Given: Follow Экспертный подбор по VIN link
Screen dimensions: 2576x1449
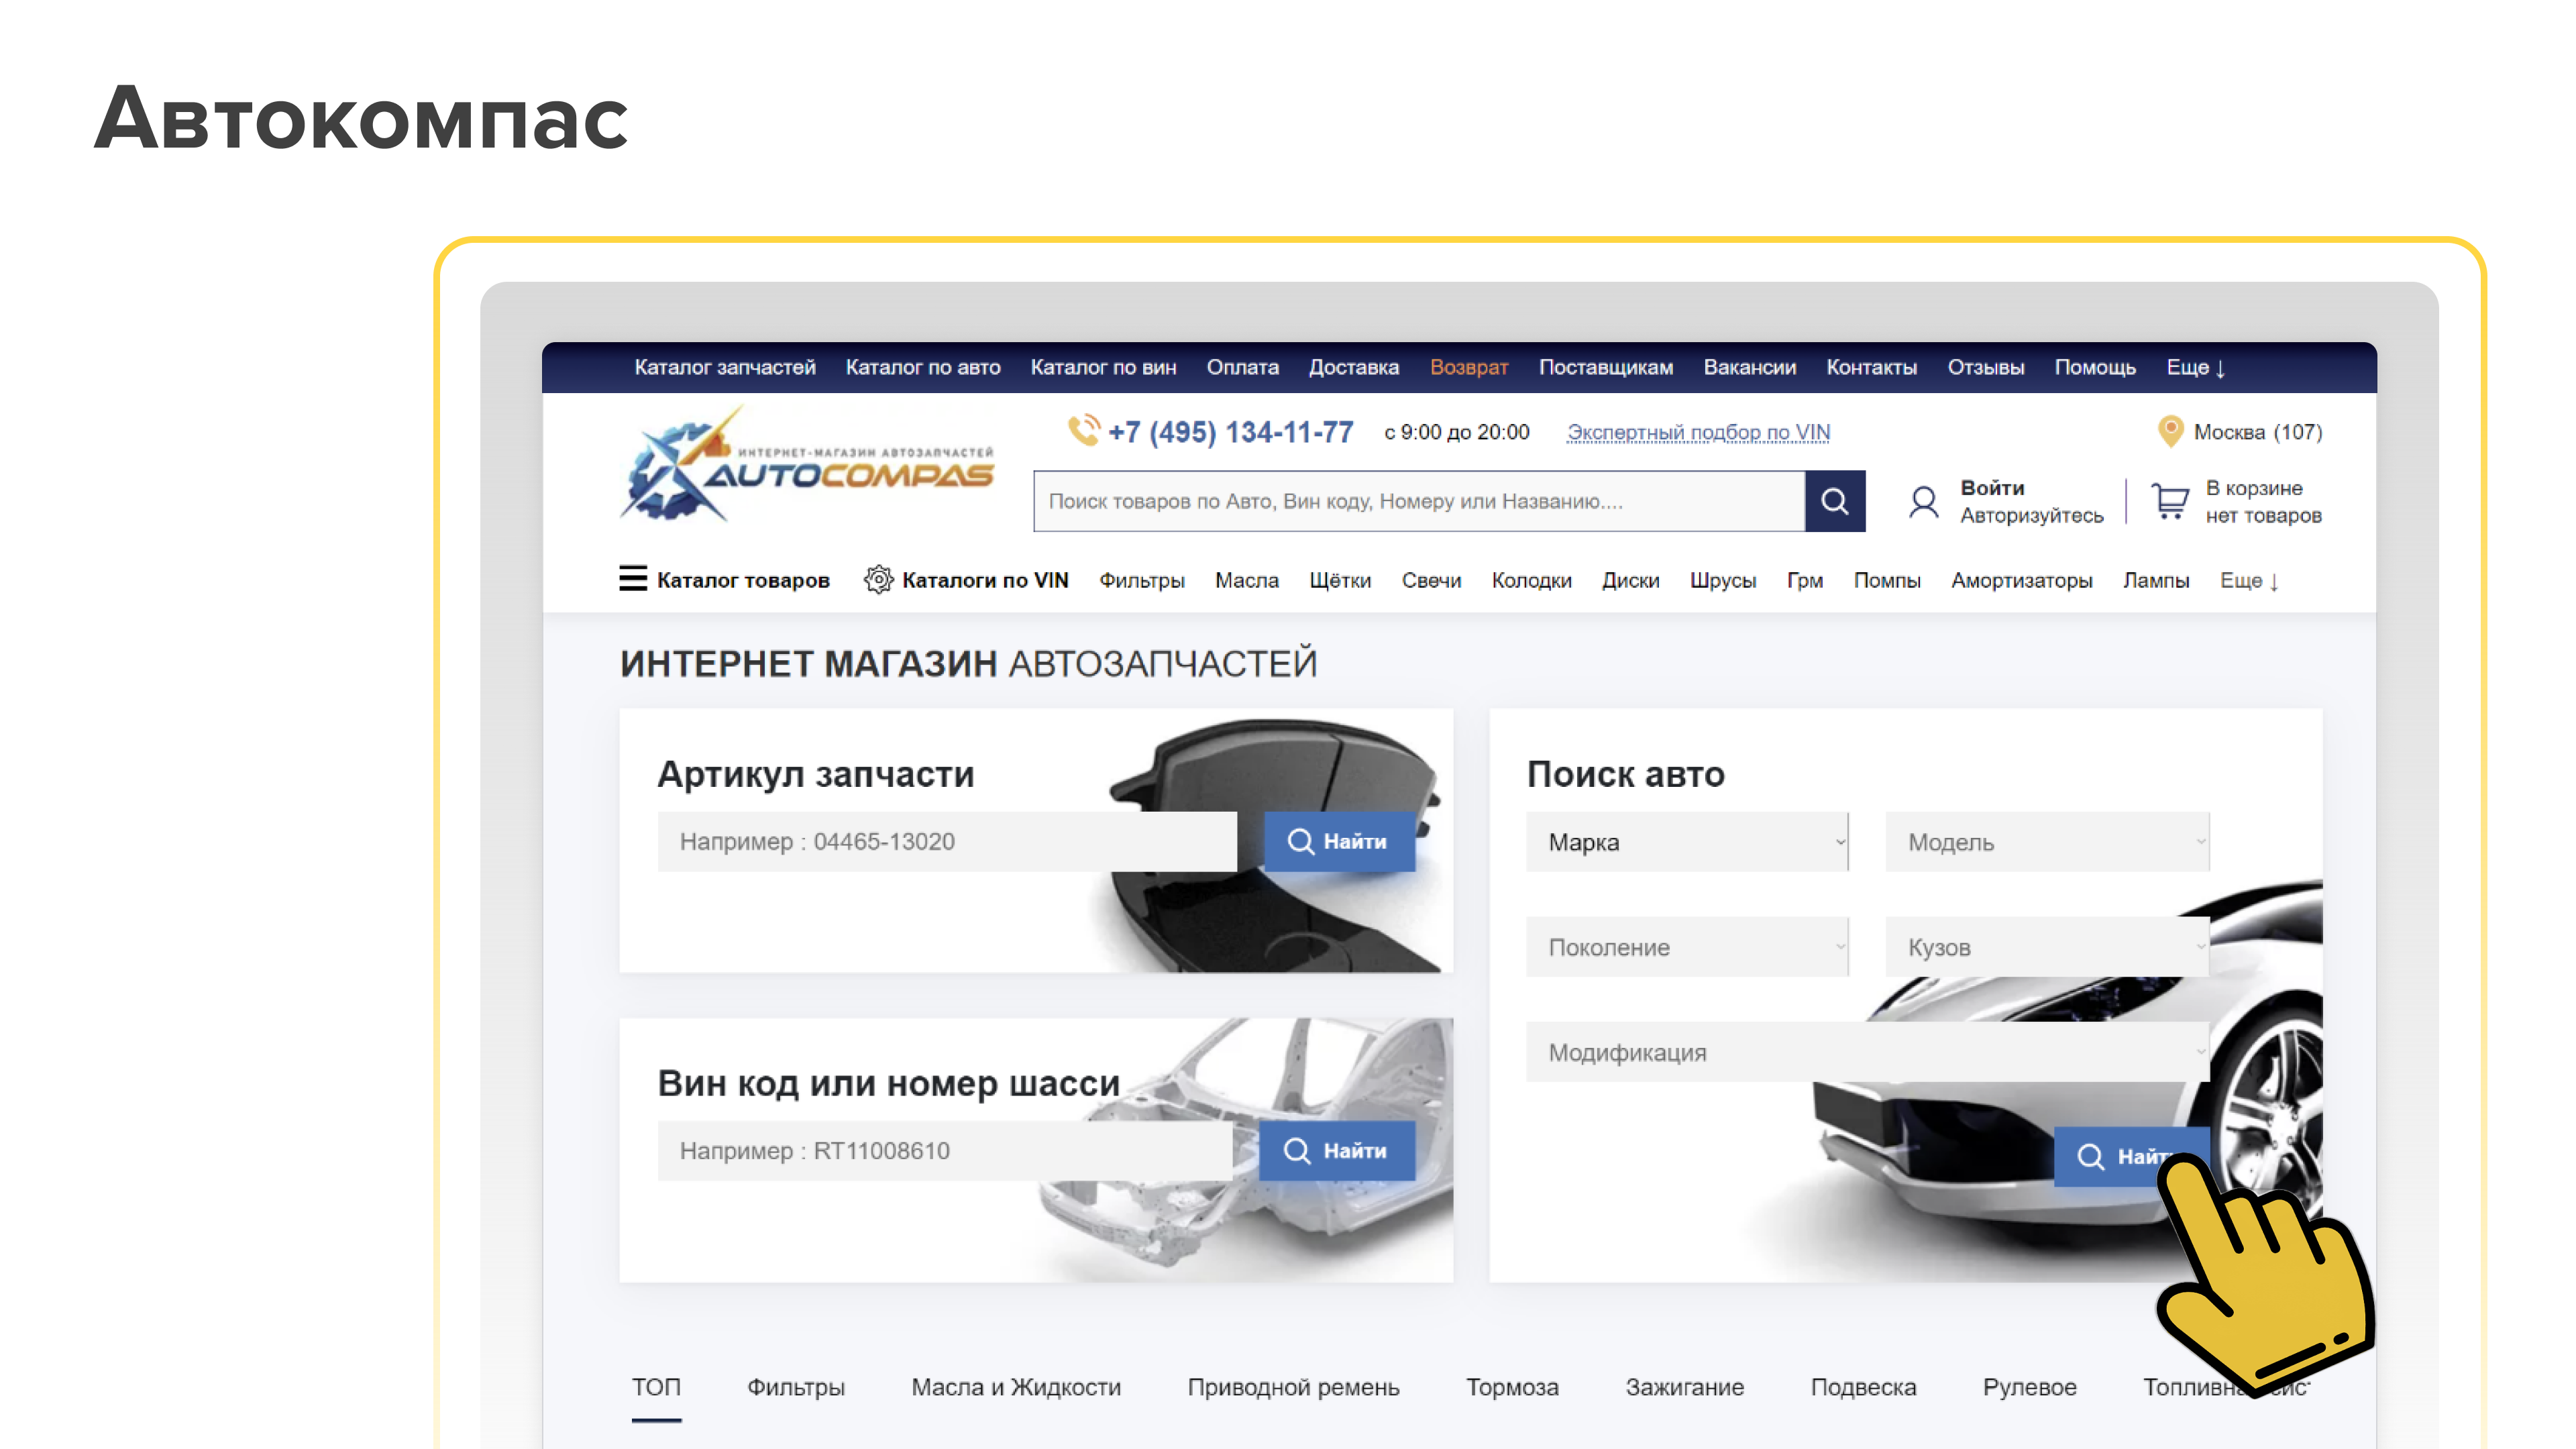Looking at the screenshot, I should point(1698,432).
